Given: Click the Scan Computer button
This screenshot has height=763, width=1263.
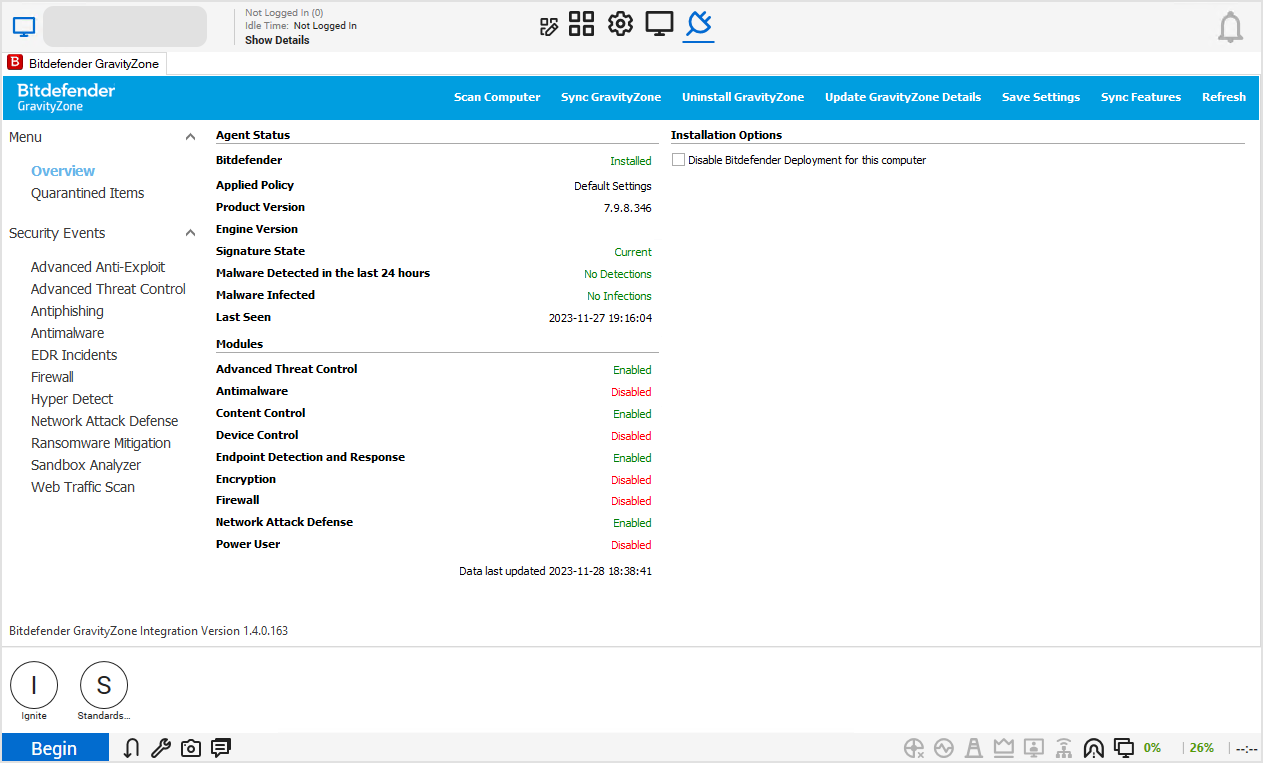Looking at the screenshot, I should tap(497, 97).
